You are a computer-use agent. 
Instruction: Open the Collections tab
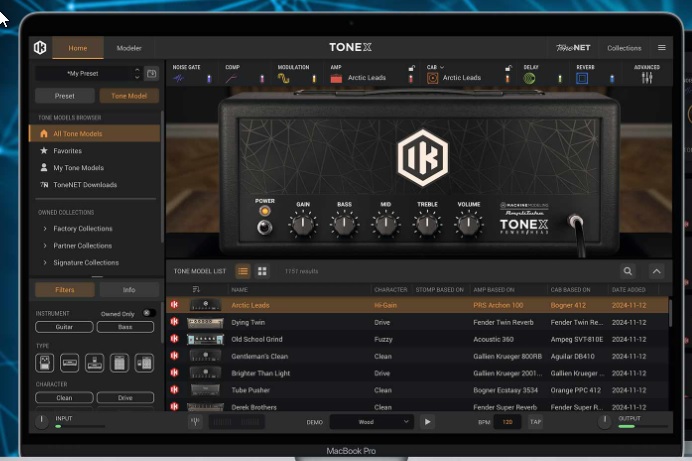624,48
